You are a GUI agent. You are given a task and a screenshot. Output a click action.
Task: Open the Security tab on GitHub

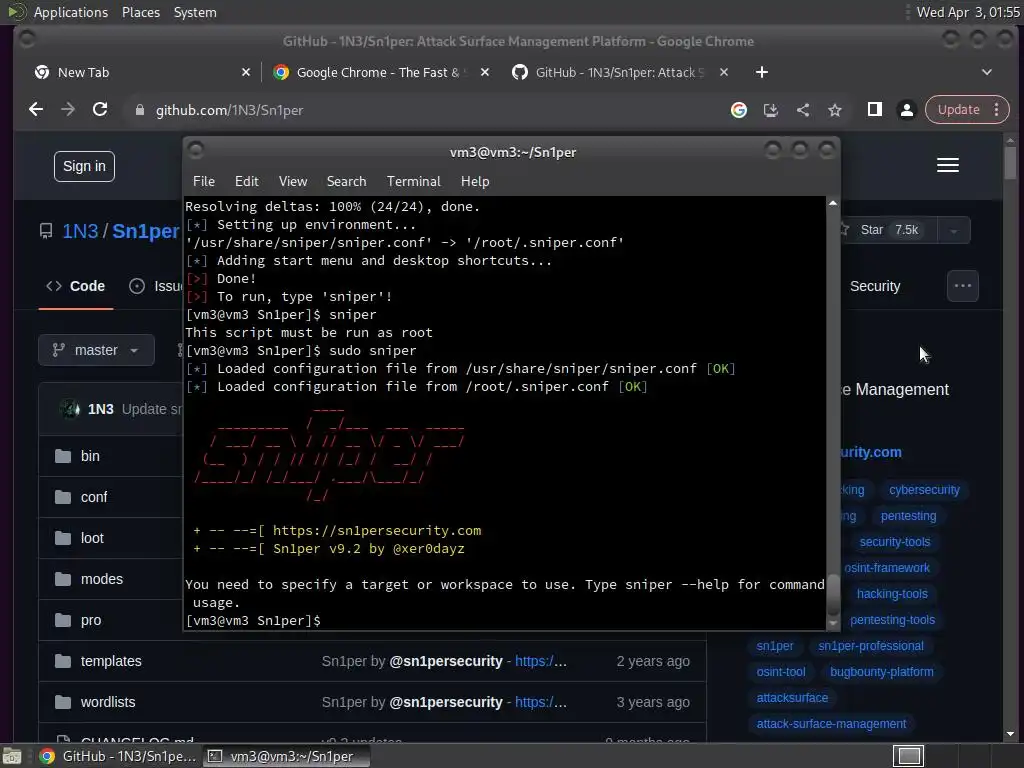tap(874, 286)
